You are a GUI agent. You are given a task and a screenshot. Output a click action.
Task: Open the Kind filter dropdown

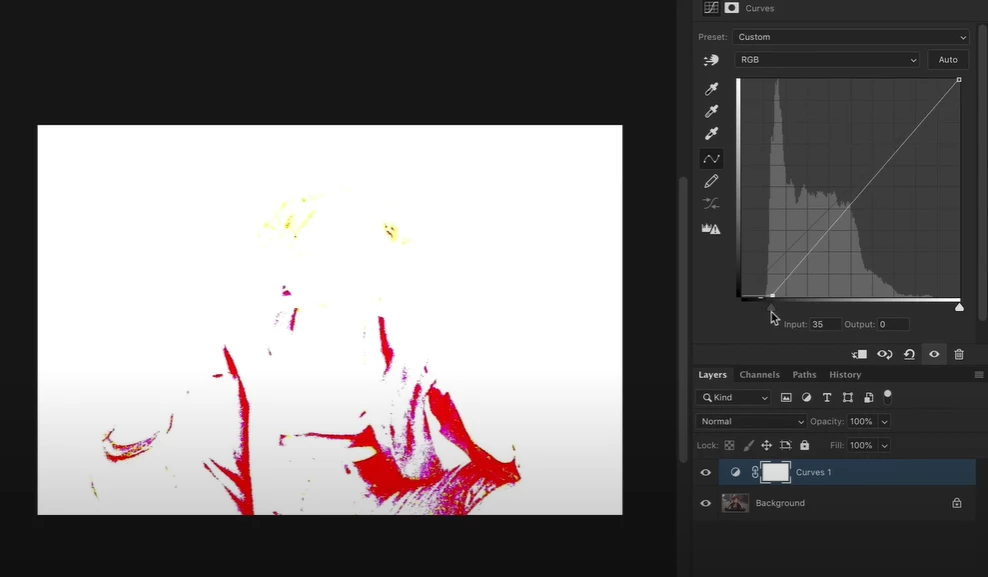pos(733,397)
